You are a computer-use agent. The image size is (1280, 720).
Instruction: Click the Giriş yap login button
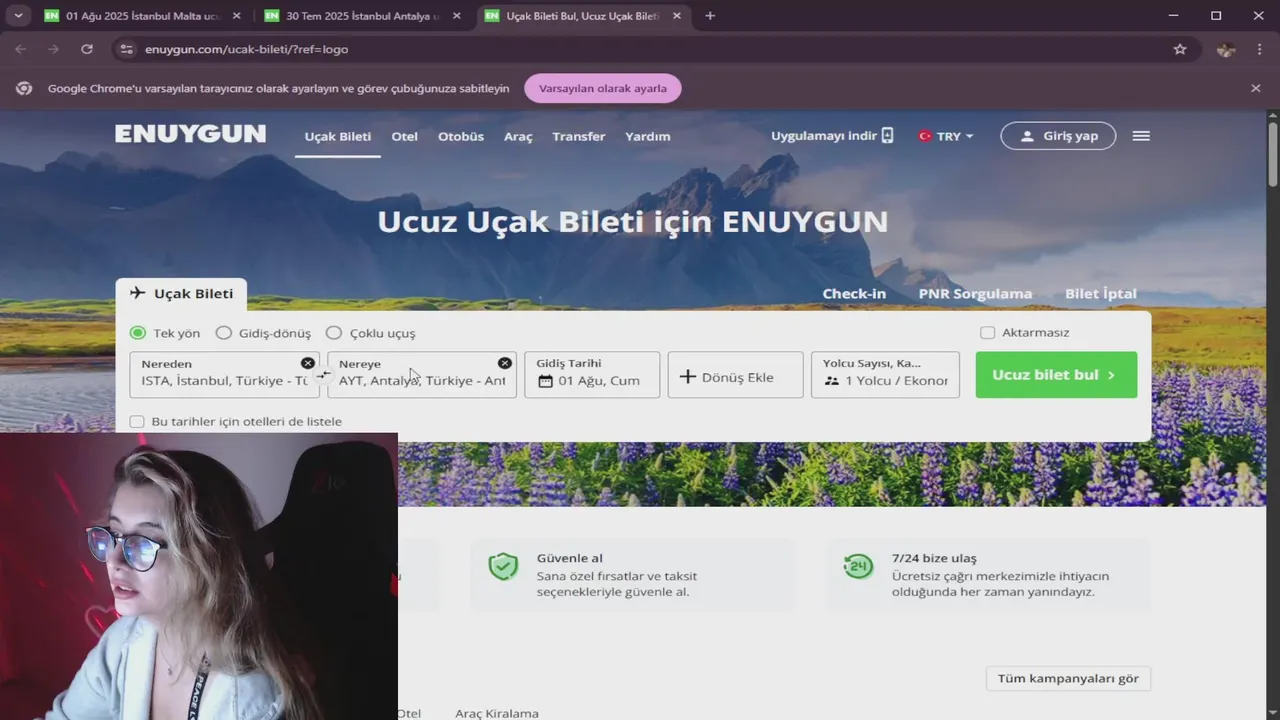[x=1058, y=136]
